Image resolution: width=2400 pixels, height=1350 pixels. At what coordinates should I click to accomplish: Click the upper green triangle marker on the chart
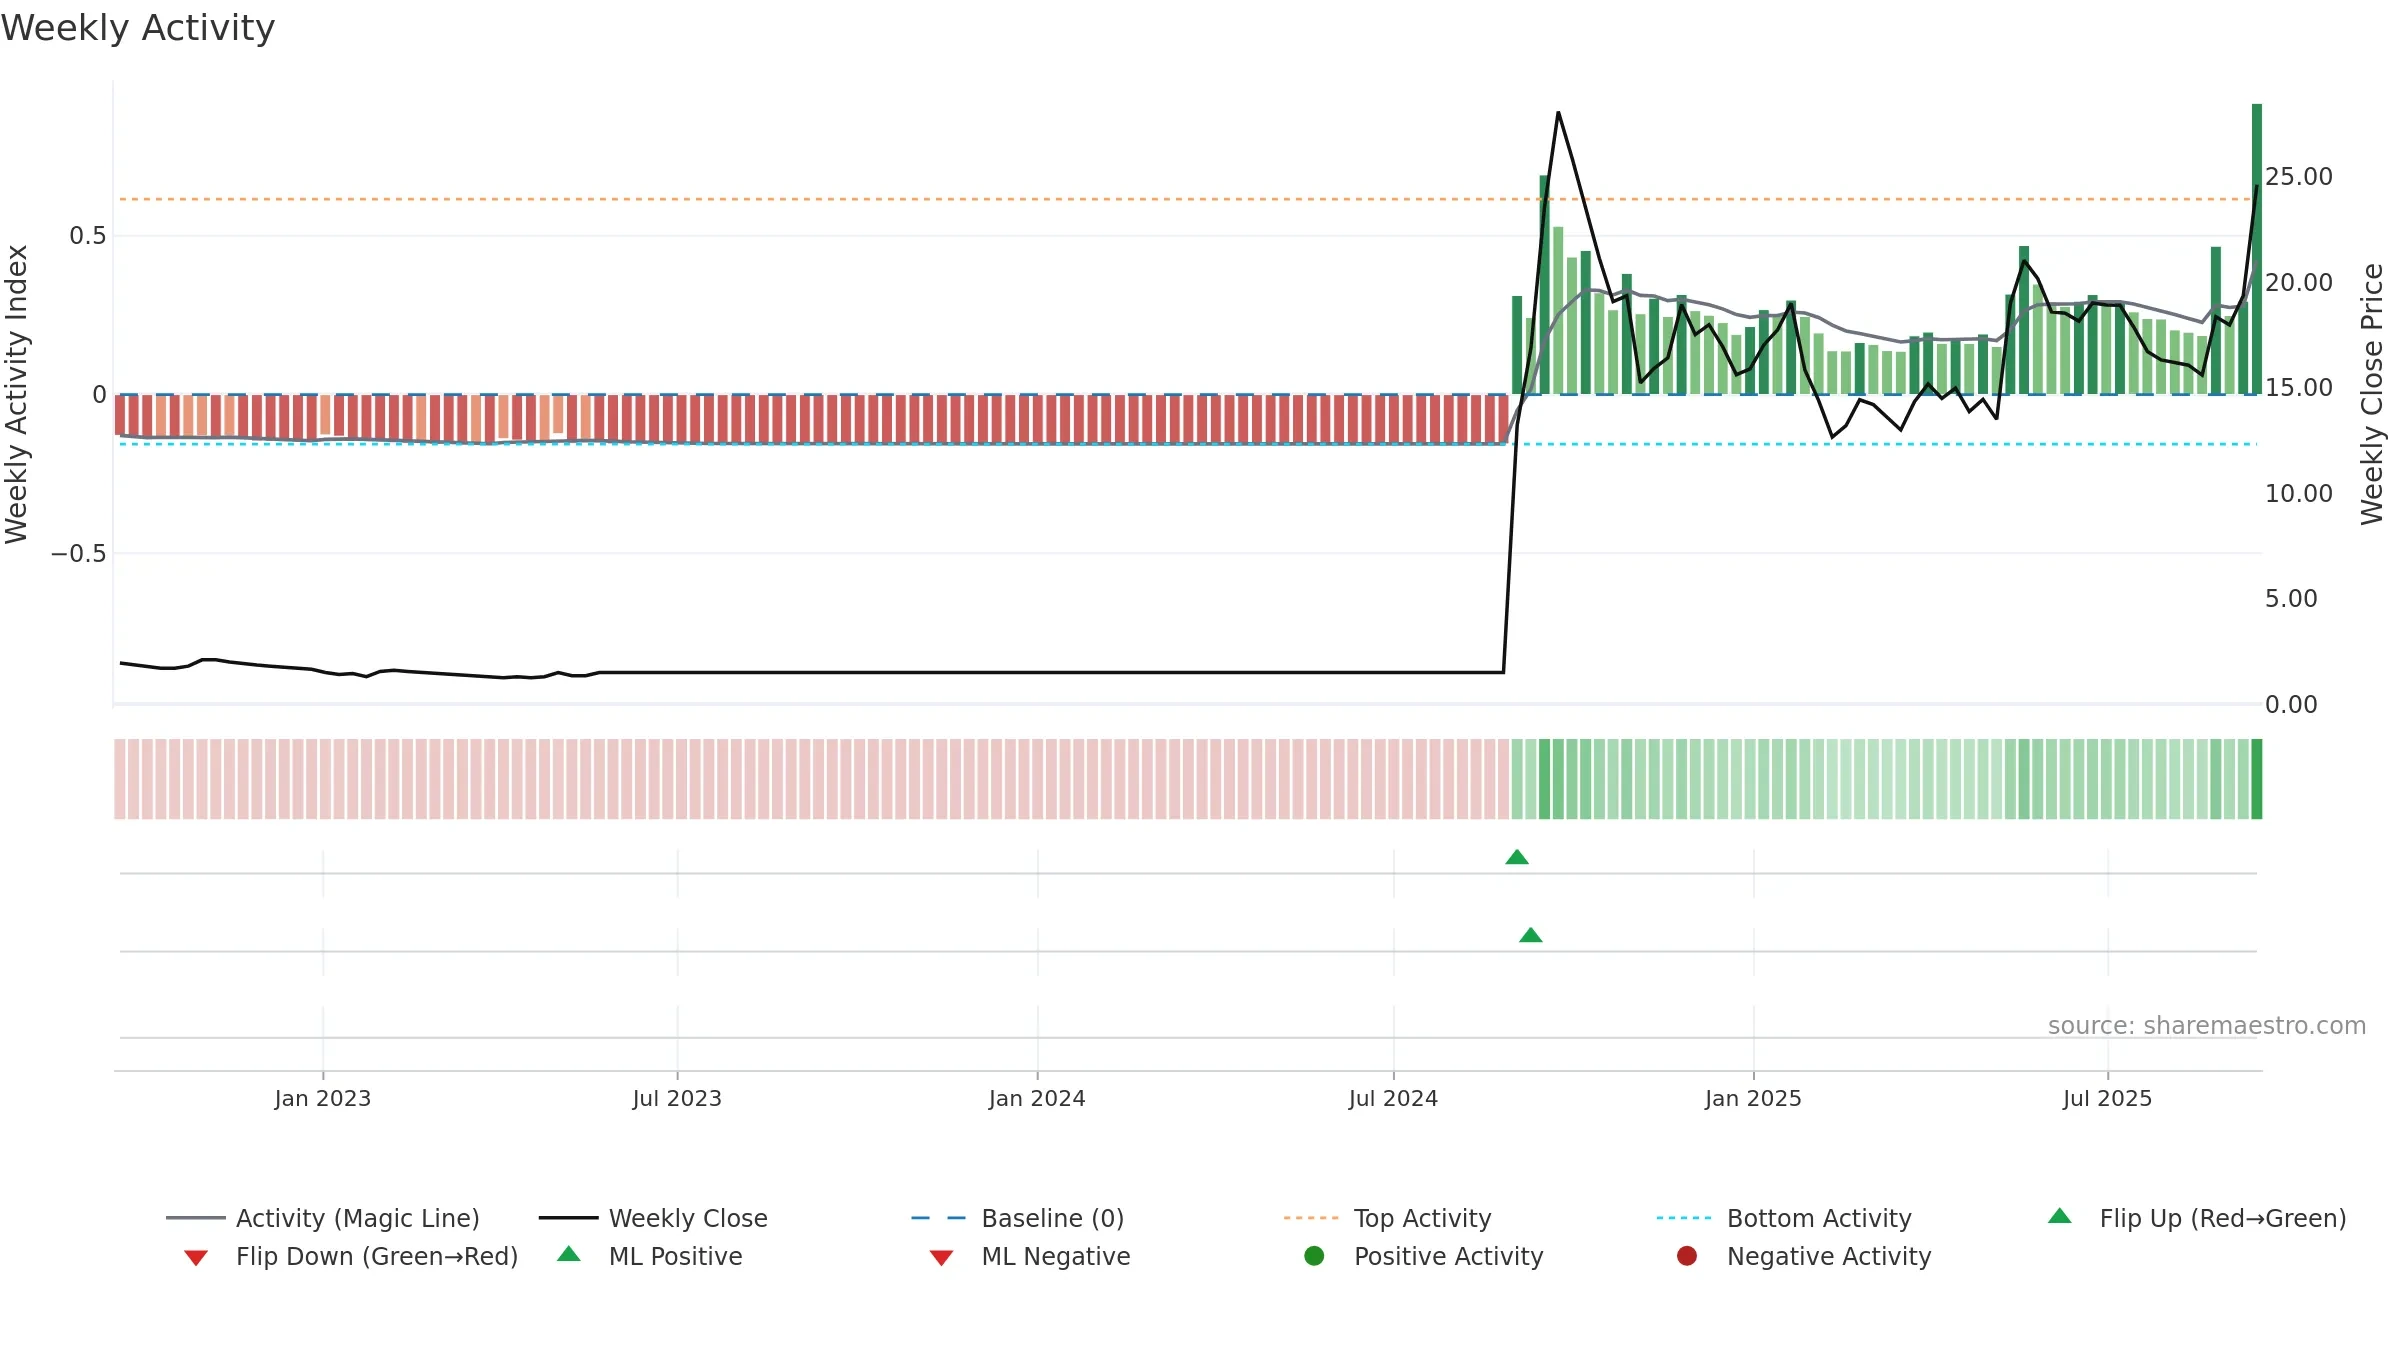click(1517, 857)
